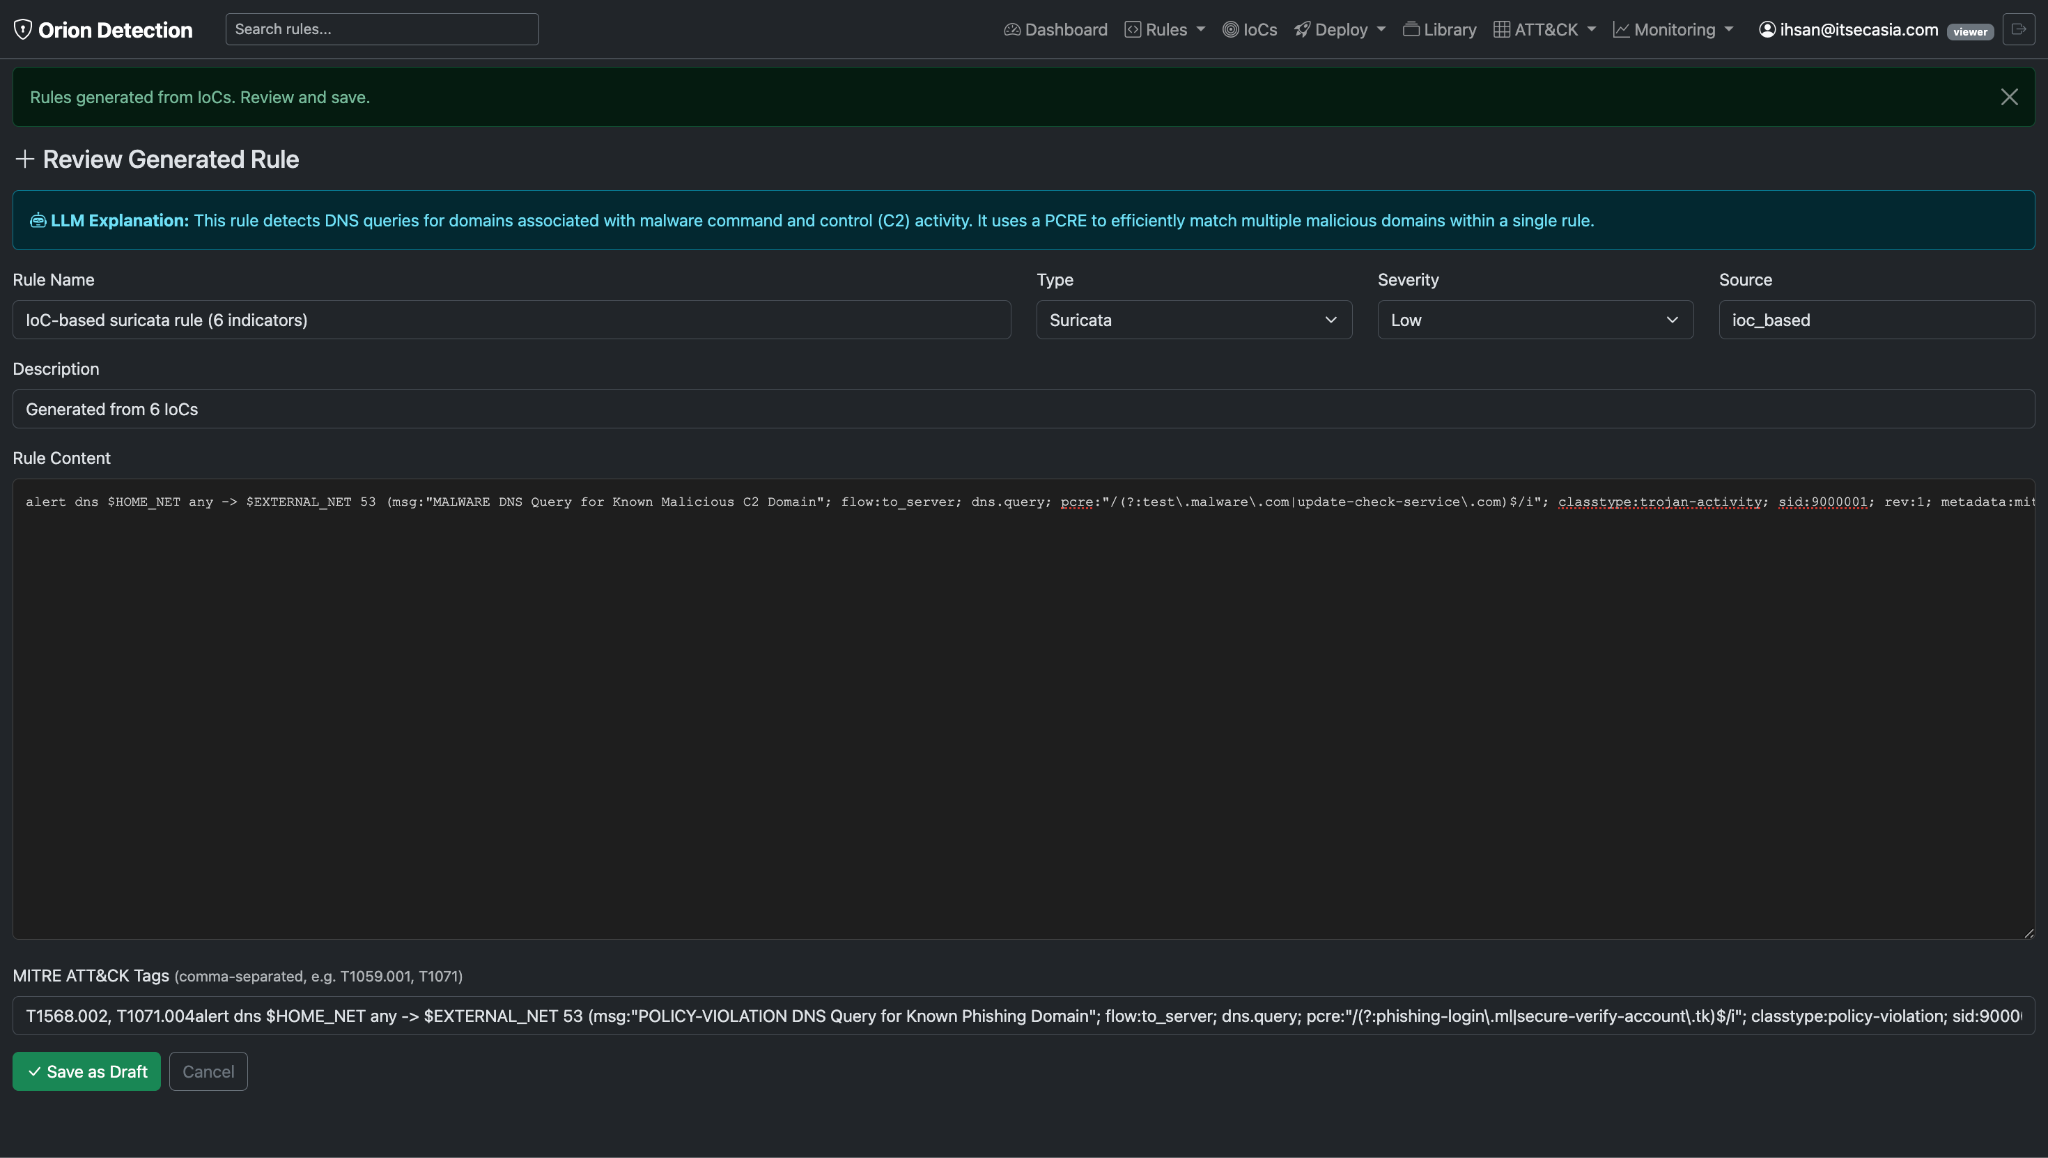Click the Orion Detection shield logo
Screen dimensions: 2048x1158
tap(23, 29)
